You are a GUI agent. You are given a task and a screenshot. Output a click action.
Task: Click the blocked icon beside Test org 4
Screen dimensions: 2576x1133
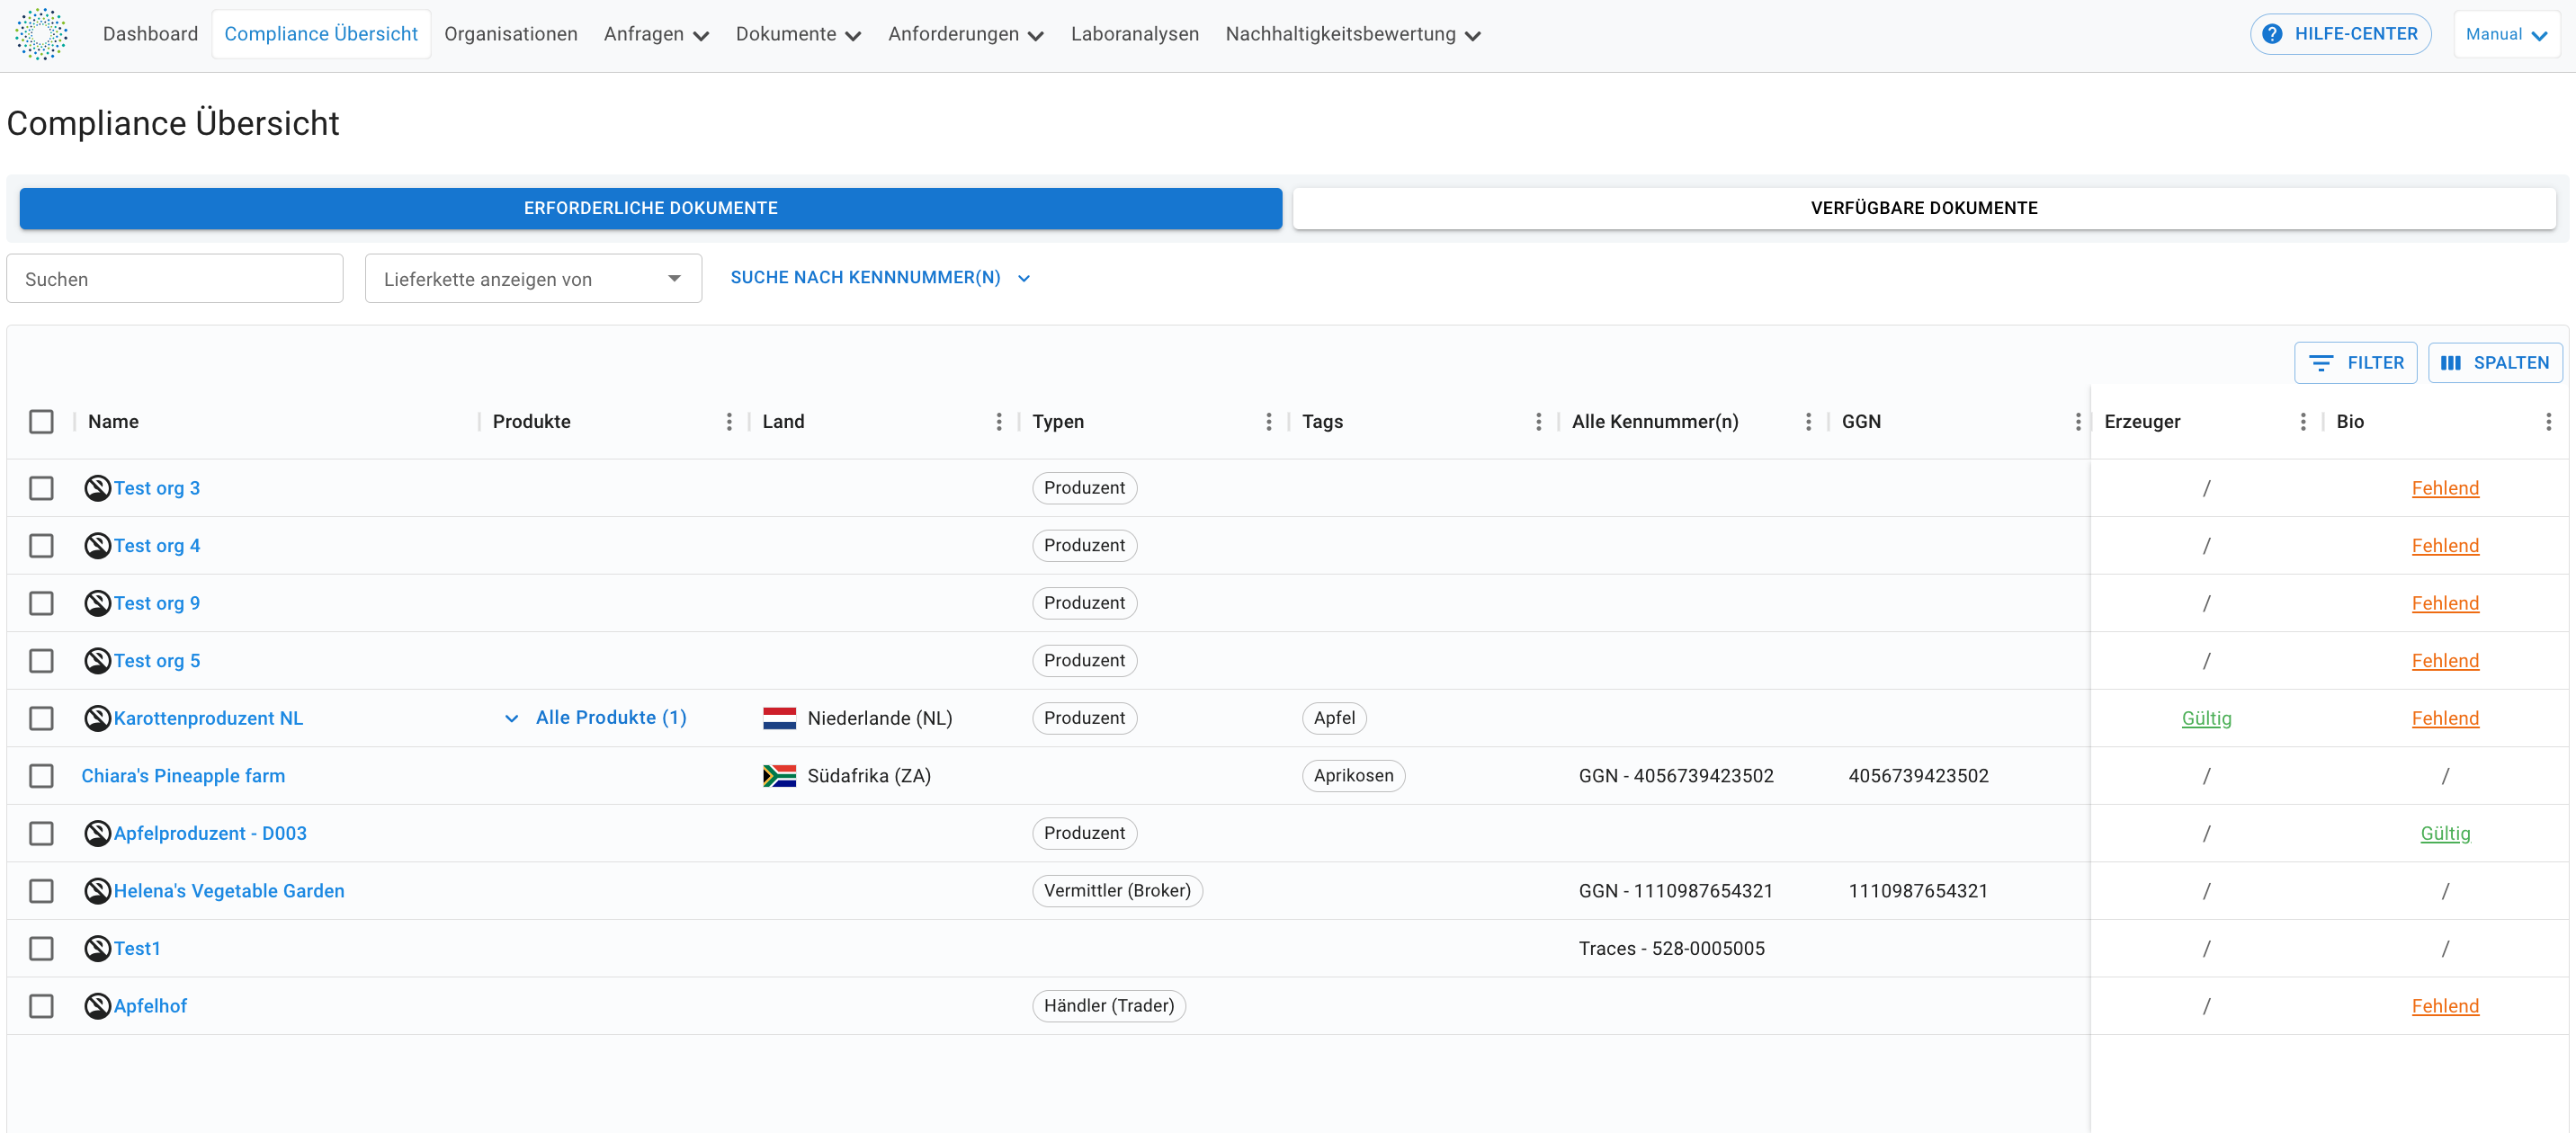[97, 546]
